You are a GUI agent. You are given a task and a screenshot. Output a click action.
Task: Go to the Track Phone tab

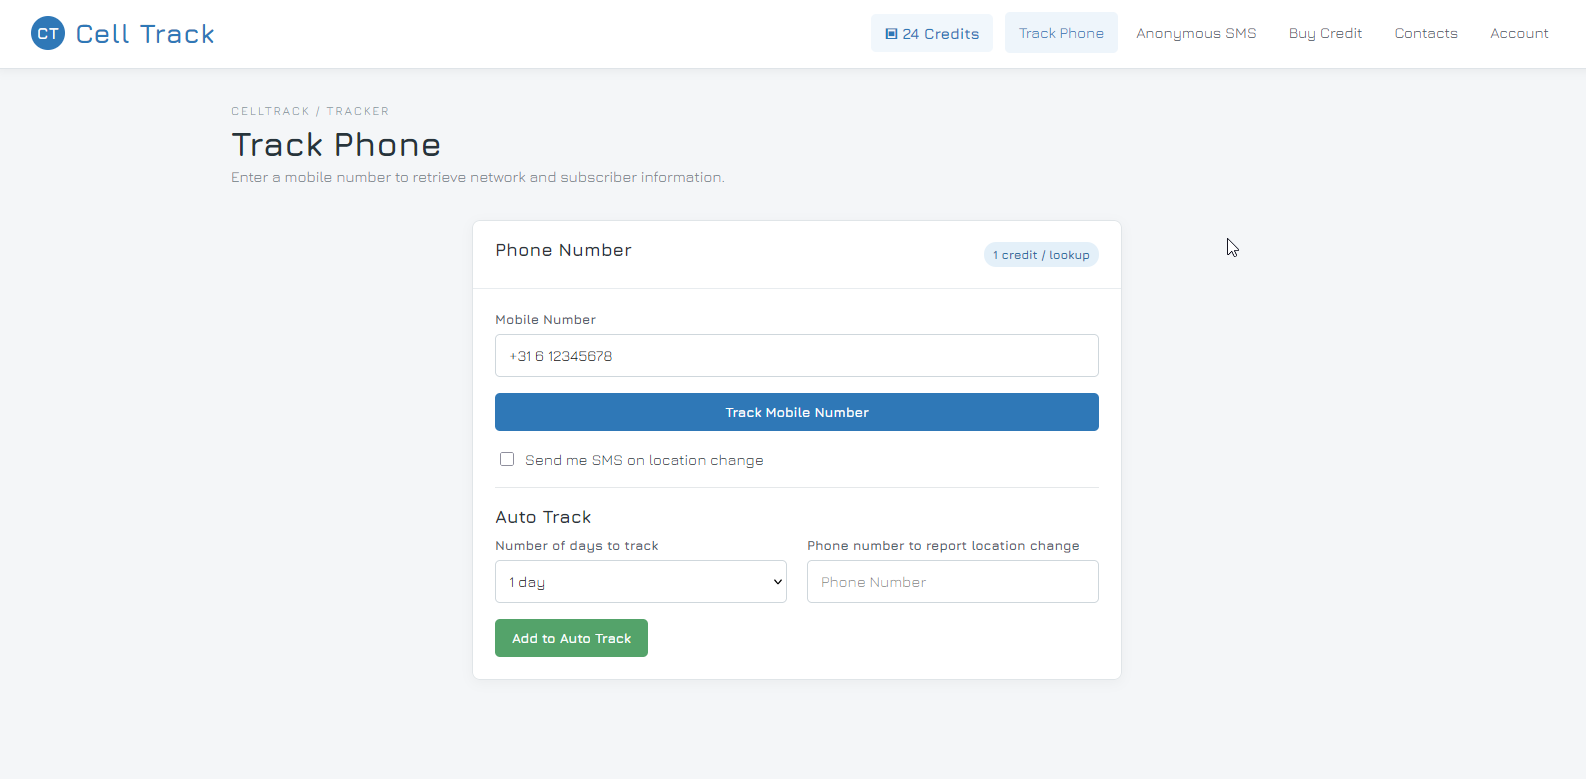[x=1061, y=33]
